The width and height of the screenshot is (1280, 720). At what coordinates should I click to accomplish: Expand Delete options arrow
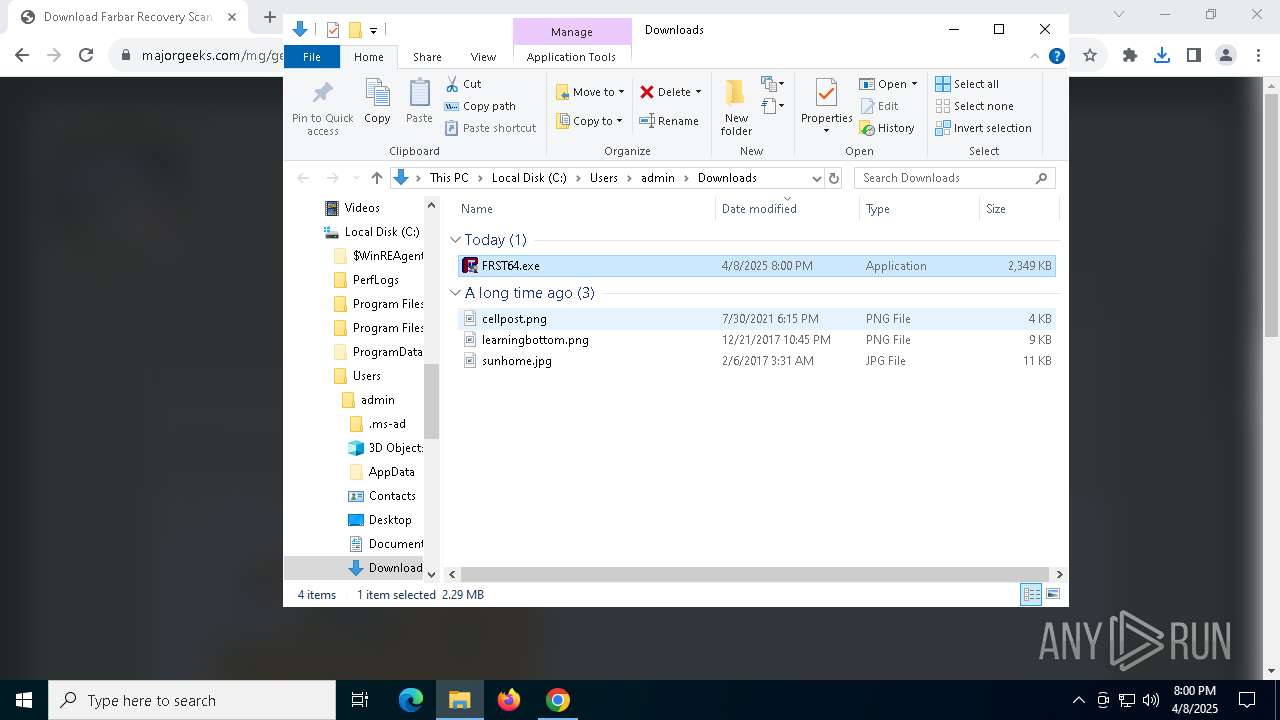pos(698,92)
